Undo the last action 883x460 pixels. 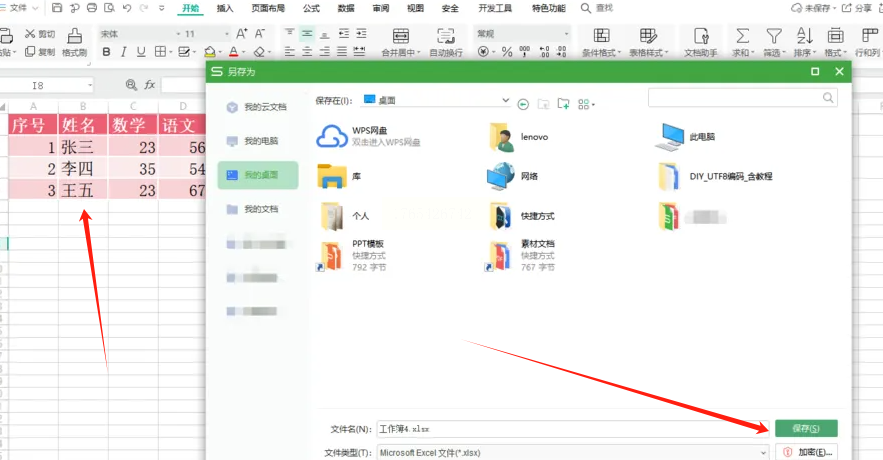coord(127,8)
